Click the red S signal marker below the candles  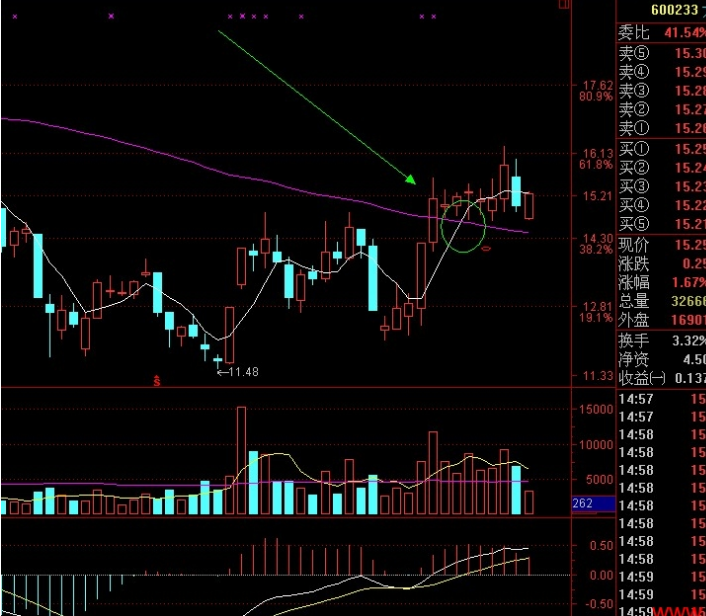157,381
